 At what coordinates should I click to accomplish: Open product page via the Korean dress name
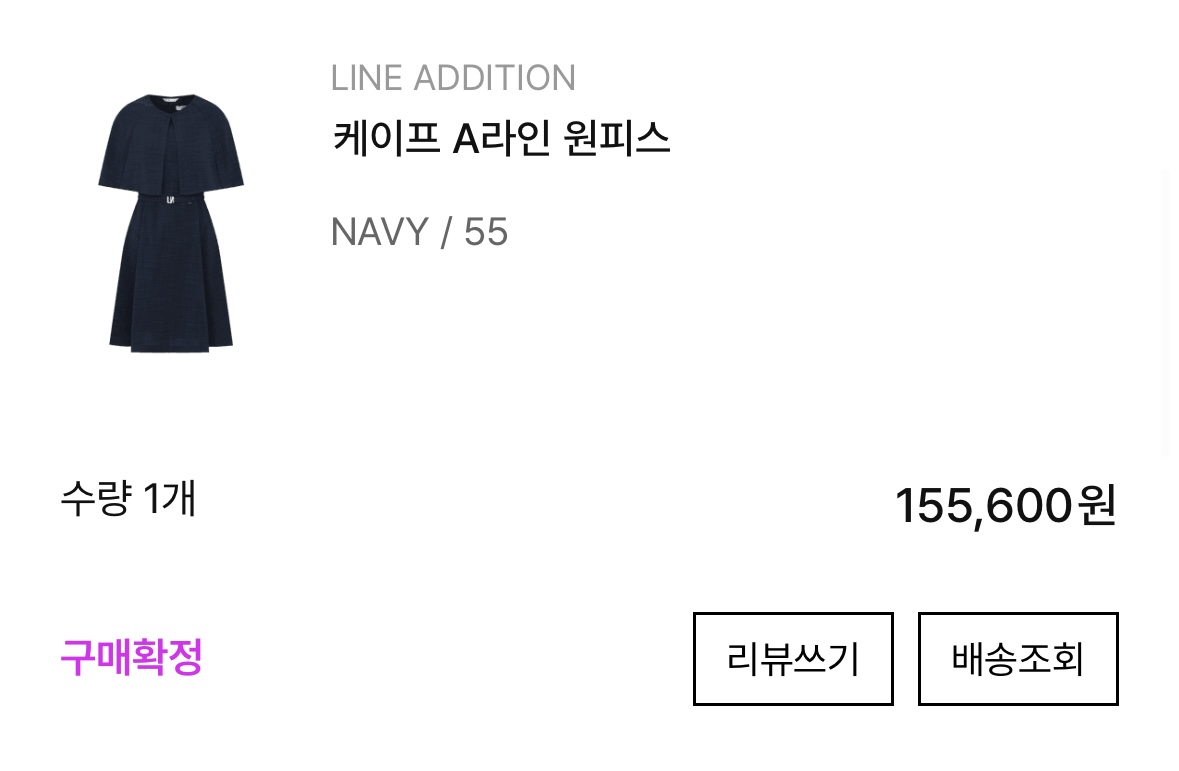coord(502,139)
